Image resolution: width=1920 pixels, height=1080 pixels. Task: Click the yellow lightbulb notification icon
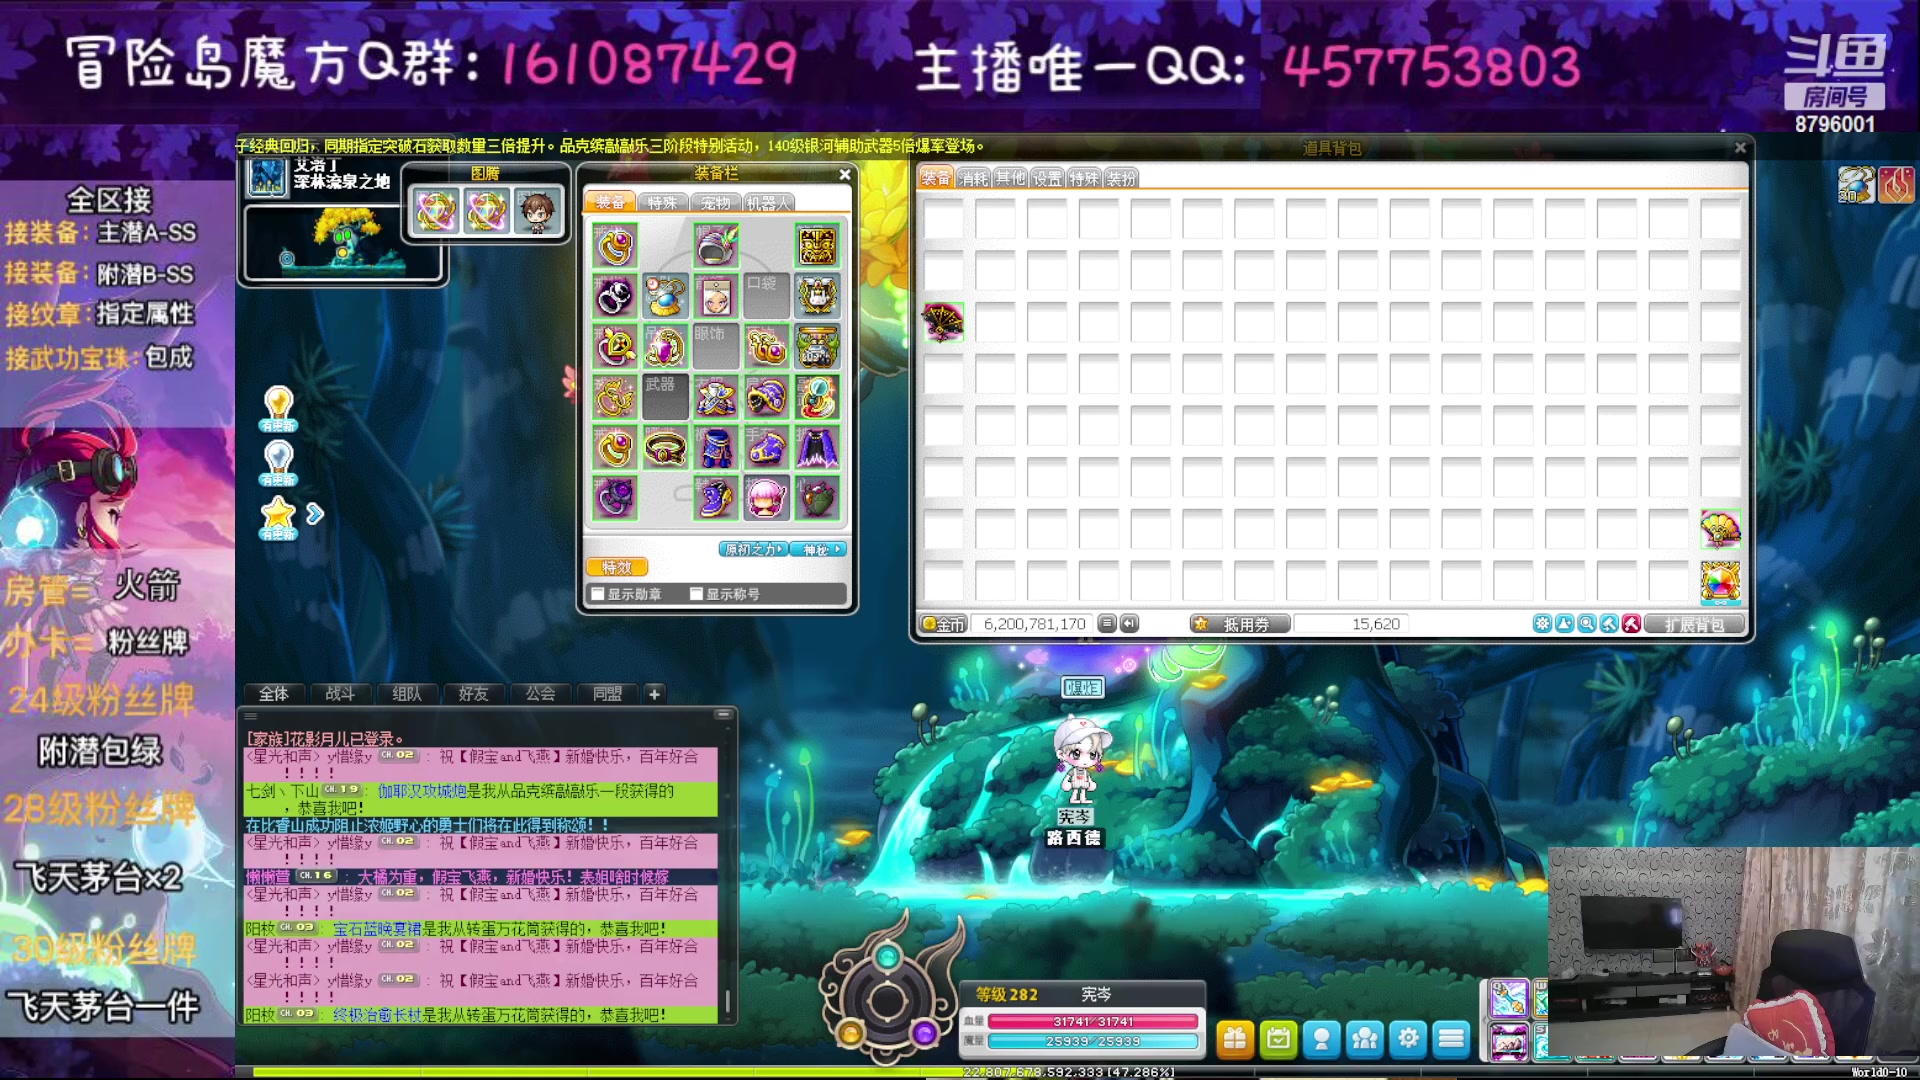click(278, 408)
